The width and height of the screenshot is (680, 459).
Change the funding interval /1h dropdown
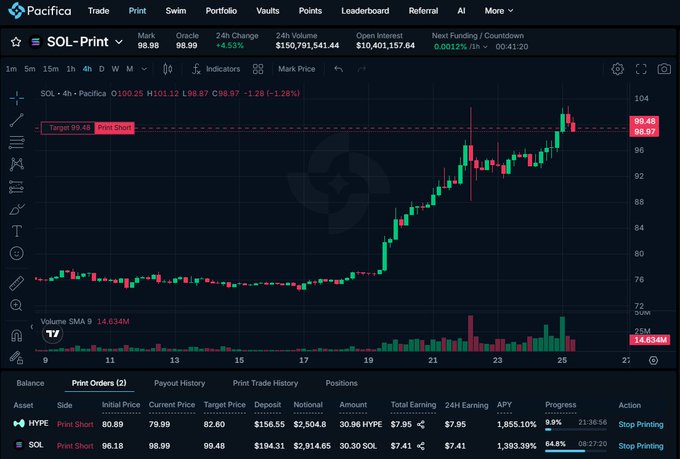(x=479, y=46)
